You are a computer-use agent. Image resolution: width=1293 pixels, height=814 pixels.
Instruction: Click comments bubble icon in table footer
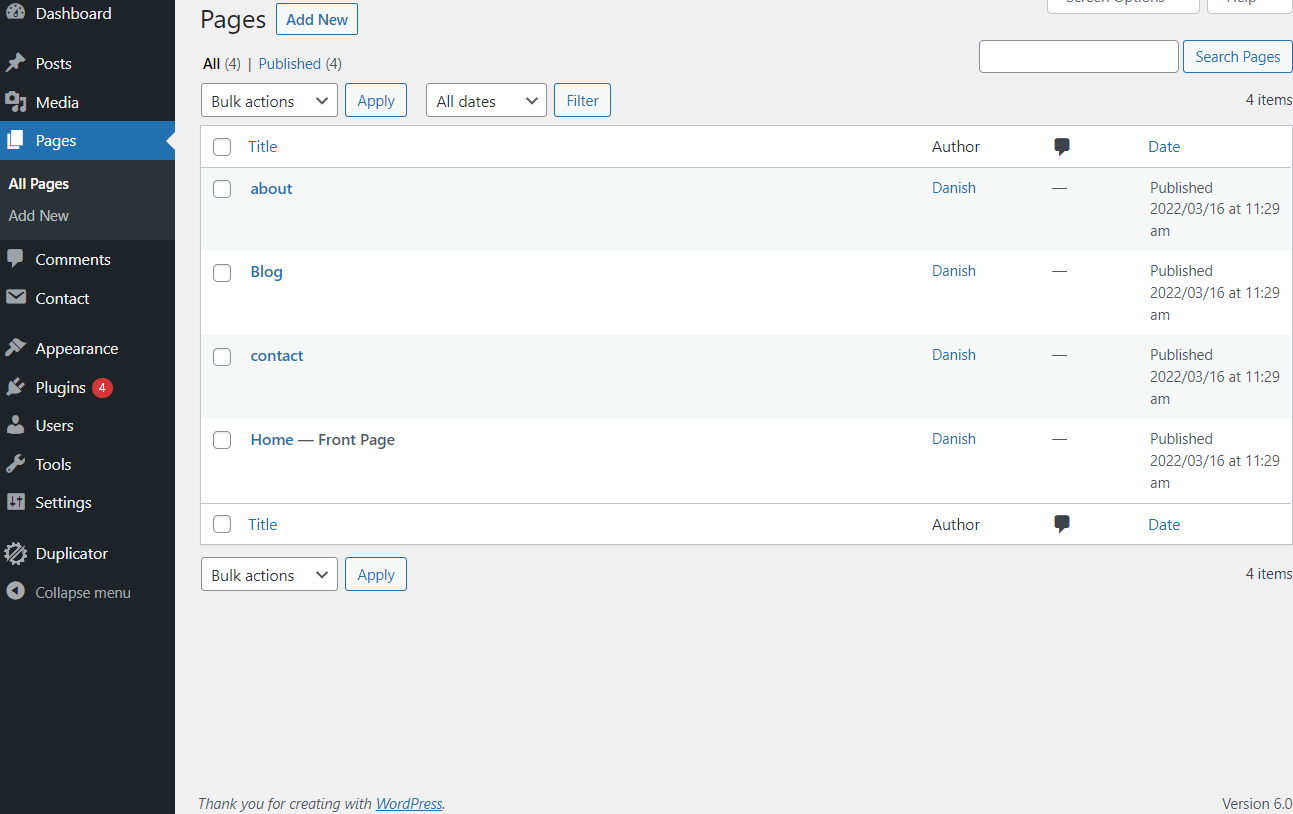1062,525
